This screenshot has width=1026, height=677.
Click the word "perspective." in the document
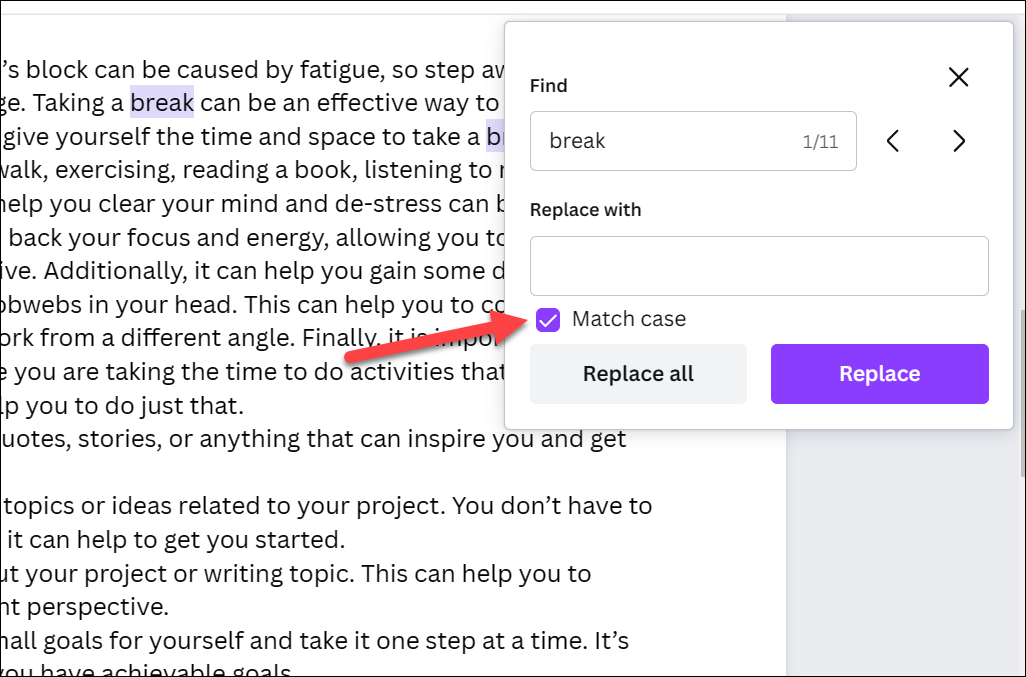click(x=97, y=607)
